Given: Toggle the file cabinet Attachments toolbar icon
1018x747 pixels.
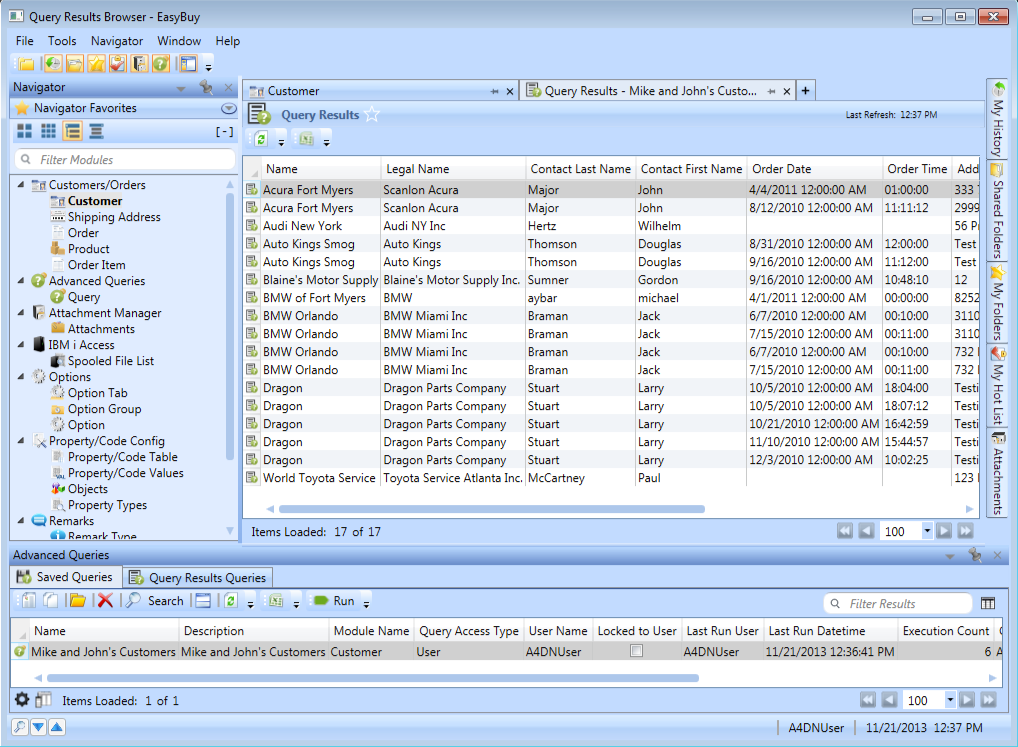Looking at the screenshot, I should pyautogui.click(x=139, y=64).
